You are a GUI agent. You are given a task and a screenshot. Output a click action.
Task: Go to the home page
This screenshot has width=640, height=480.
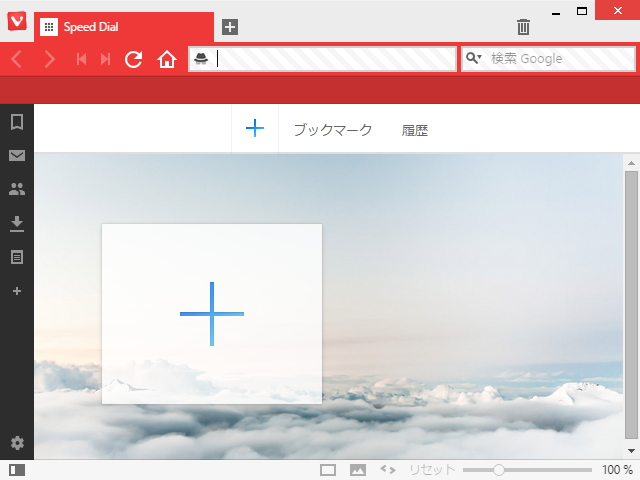167,60
